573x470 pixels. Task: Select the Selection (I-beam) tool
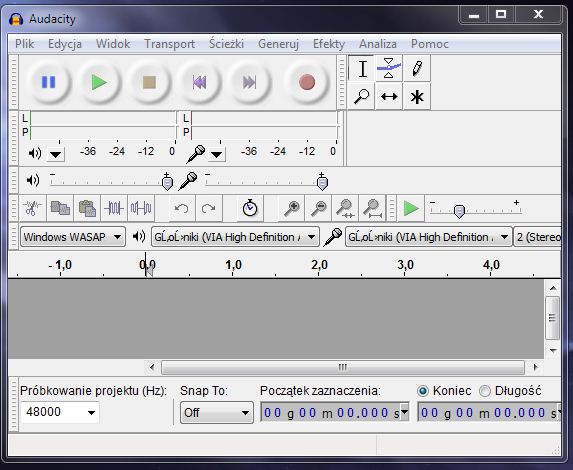[x=362, y=68]
